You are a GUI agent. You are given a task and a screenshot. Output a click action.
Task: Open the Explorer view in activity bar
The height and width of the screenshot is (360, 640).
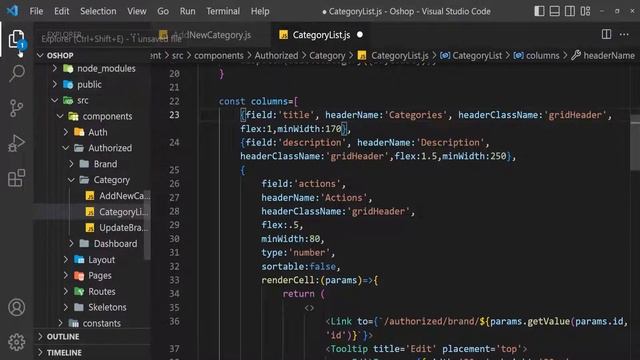pos(16,39)
